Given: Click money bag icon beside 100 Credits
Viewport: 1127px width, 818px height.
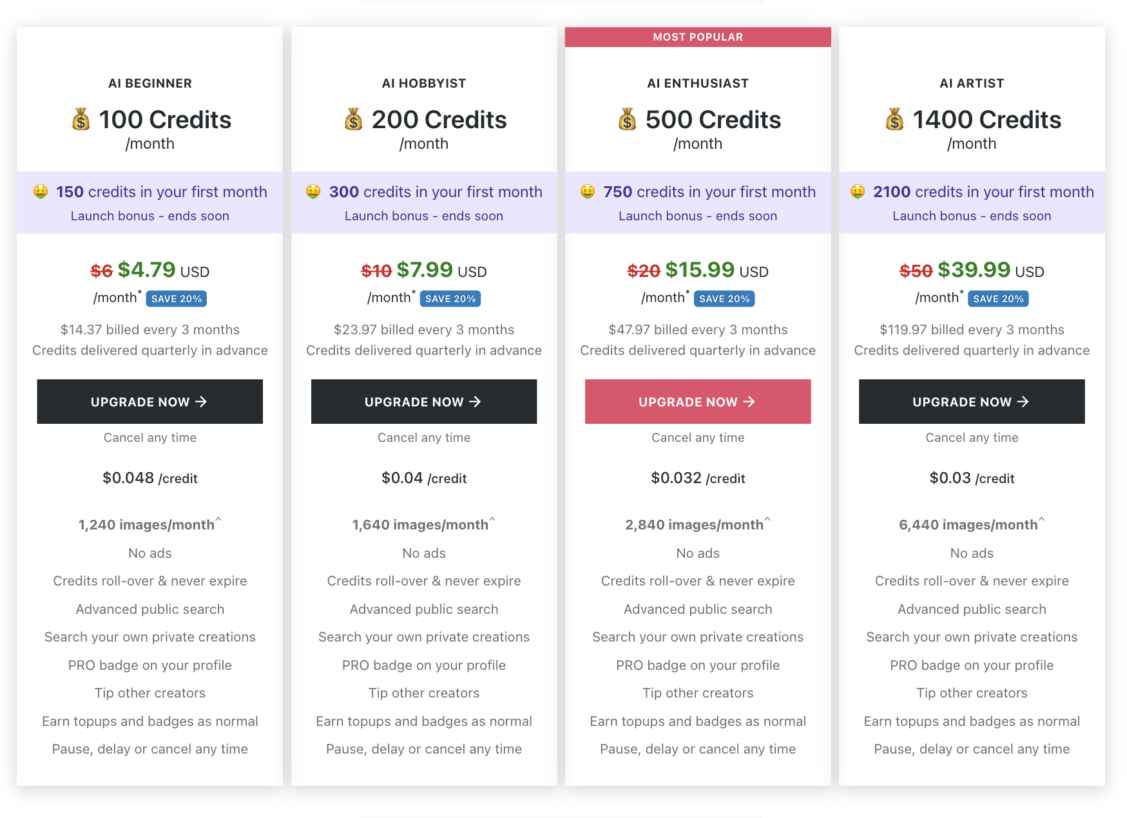Looking at the screenshot, I should click(x=80, y=119).
